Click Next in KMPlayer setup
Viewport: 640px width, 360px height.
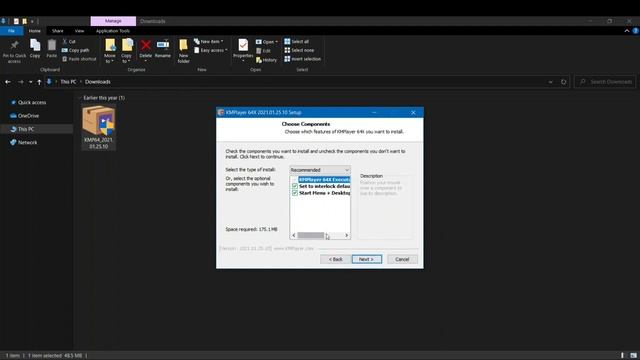coord(367,259)
